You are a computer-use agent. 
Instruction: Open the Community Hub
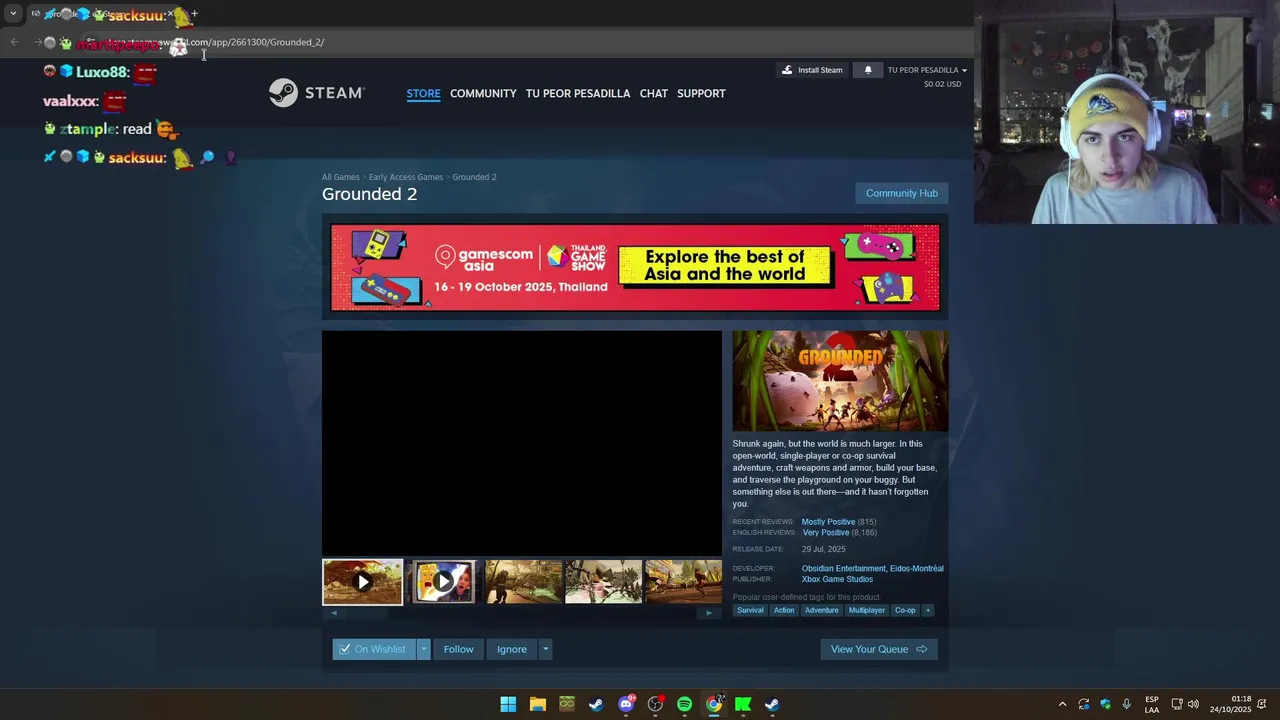[x=902, y=193]
